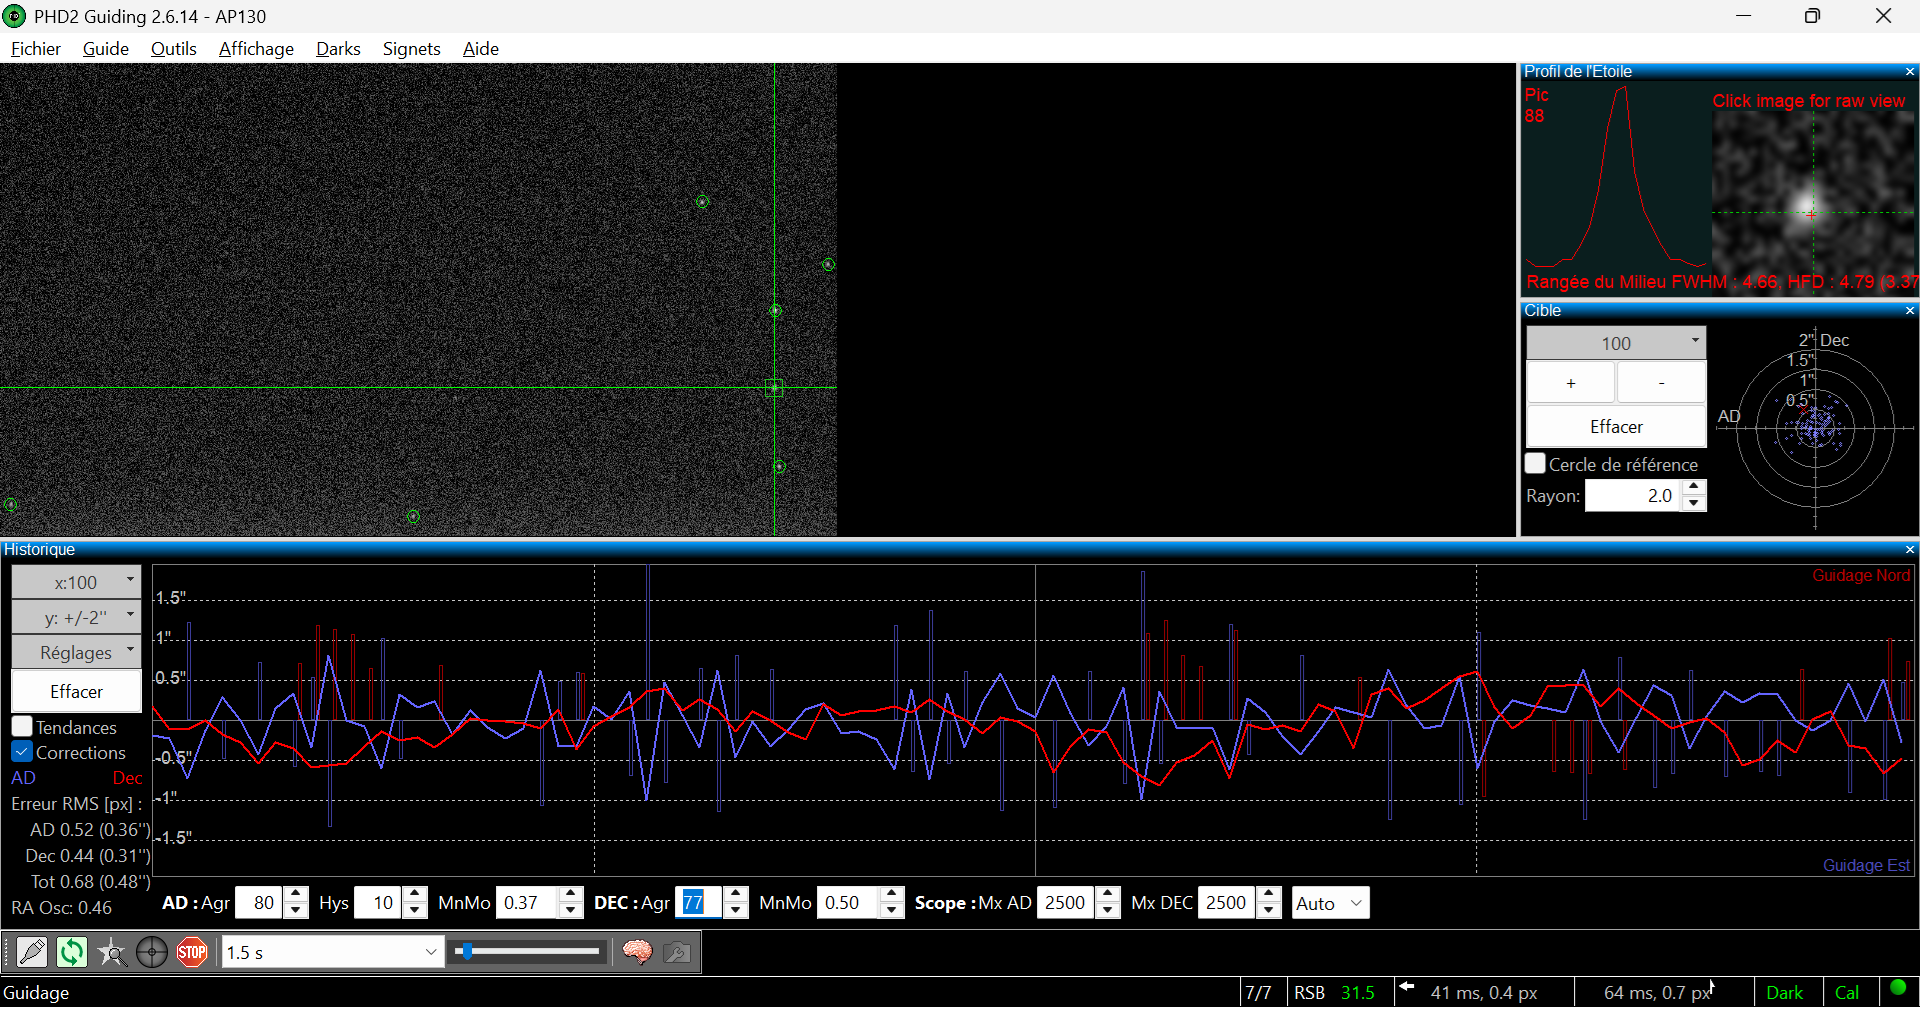Screen dimensions: 1920x1016
Task: Increase Mx DEC with its up arrow
Action: pyautogui.click(x=1269, y=895)
